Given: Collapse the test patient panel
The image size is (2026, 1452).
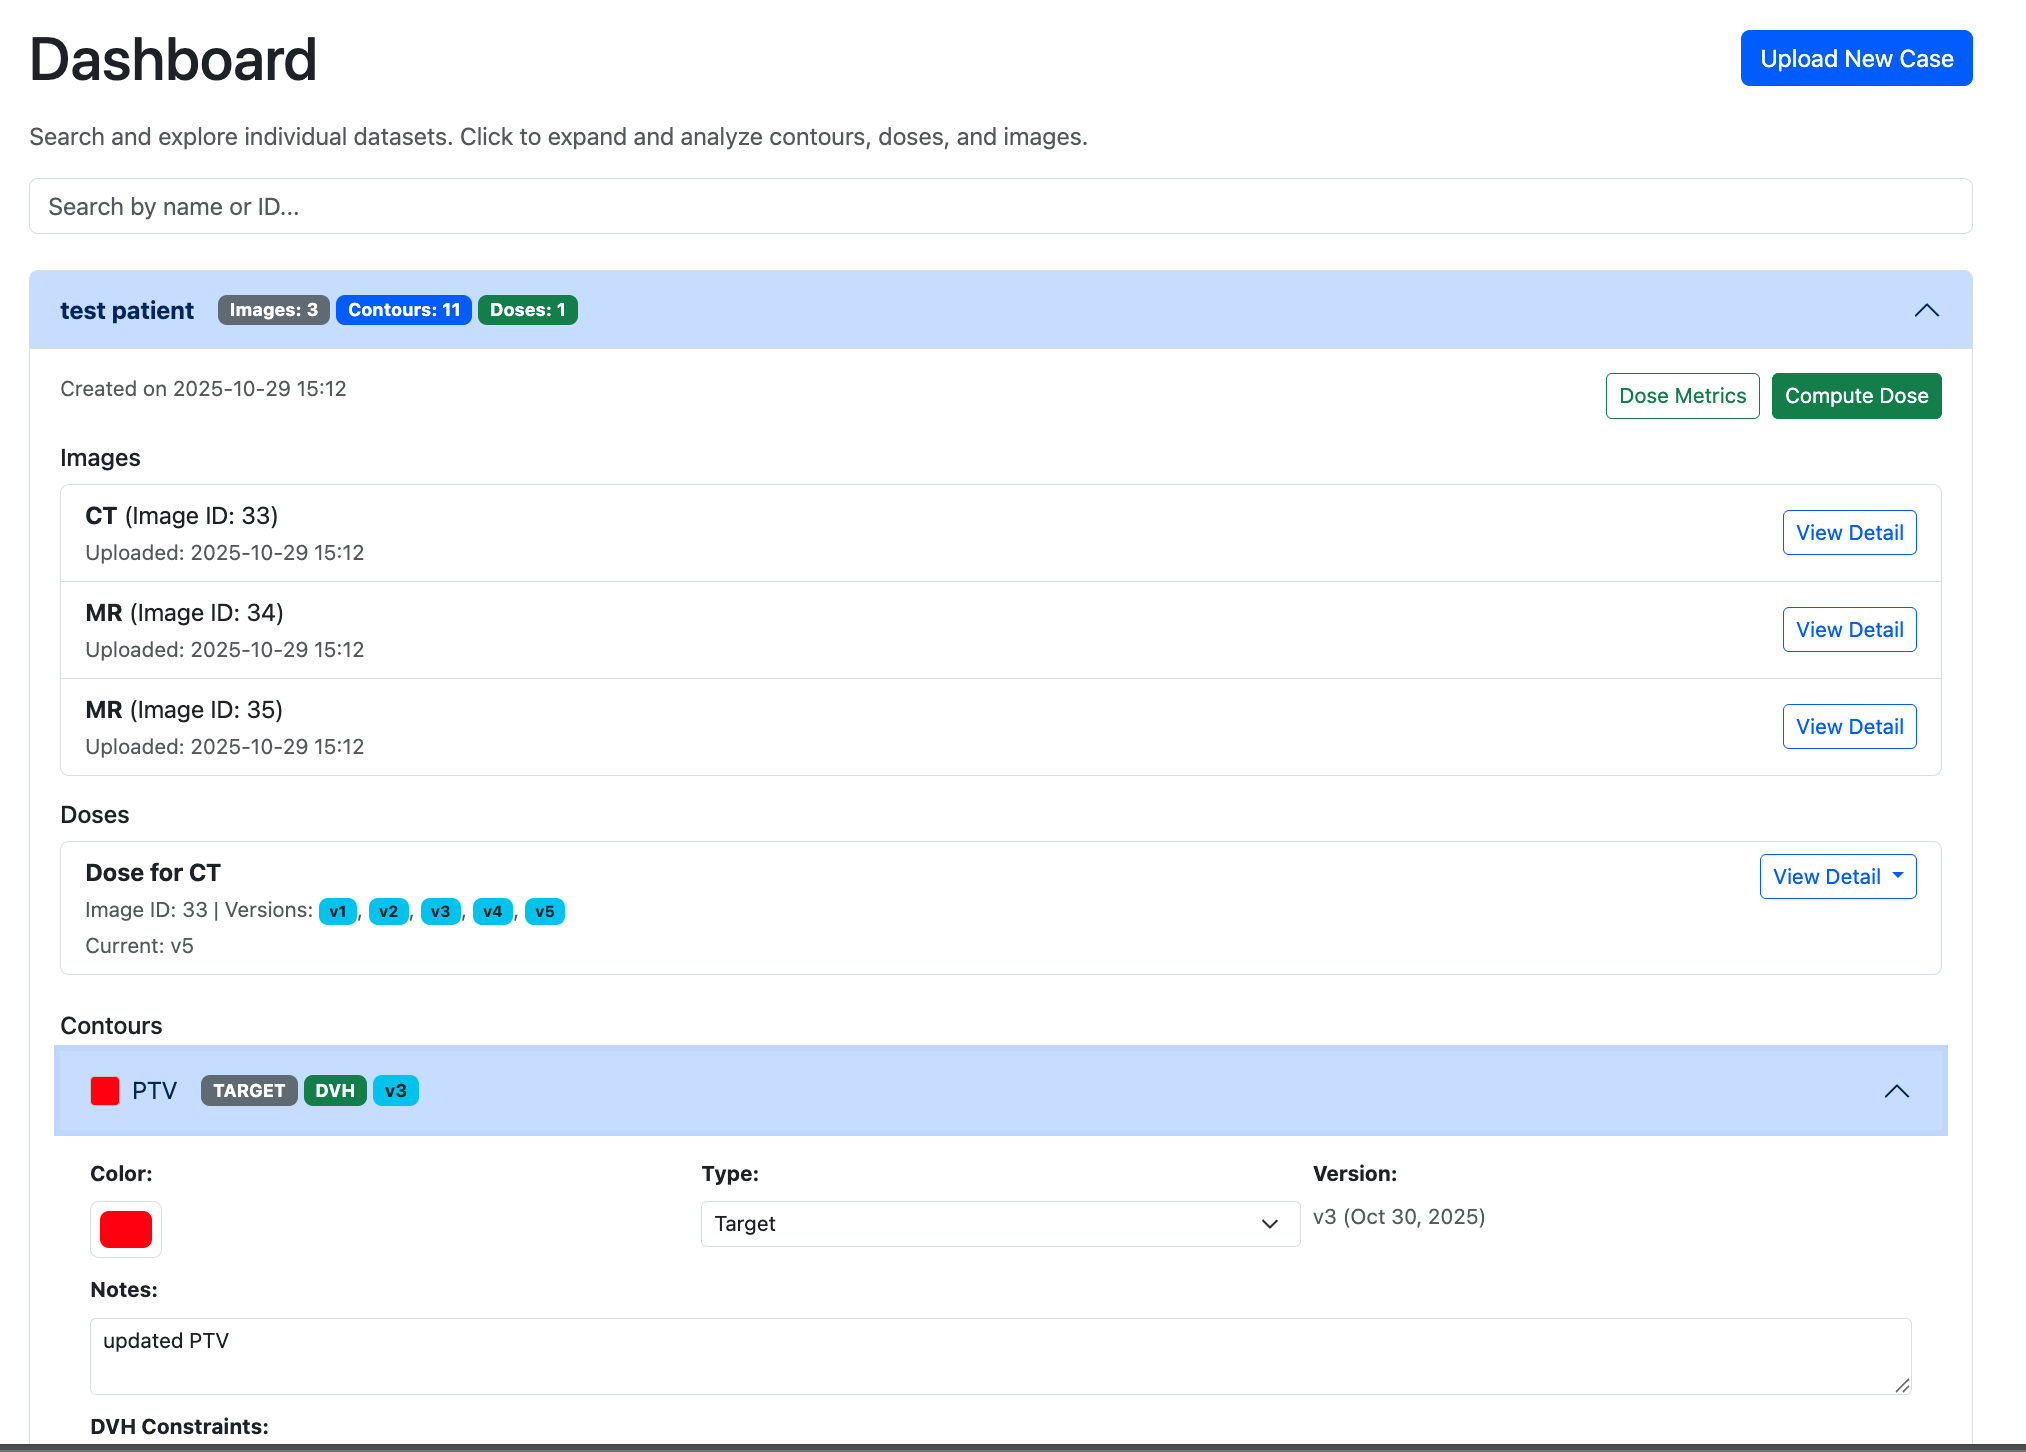Looking at the screenshot, I should pos(1927,309).
